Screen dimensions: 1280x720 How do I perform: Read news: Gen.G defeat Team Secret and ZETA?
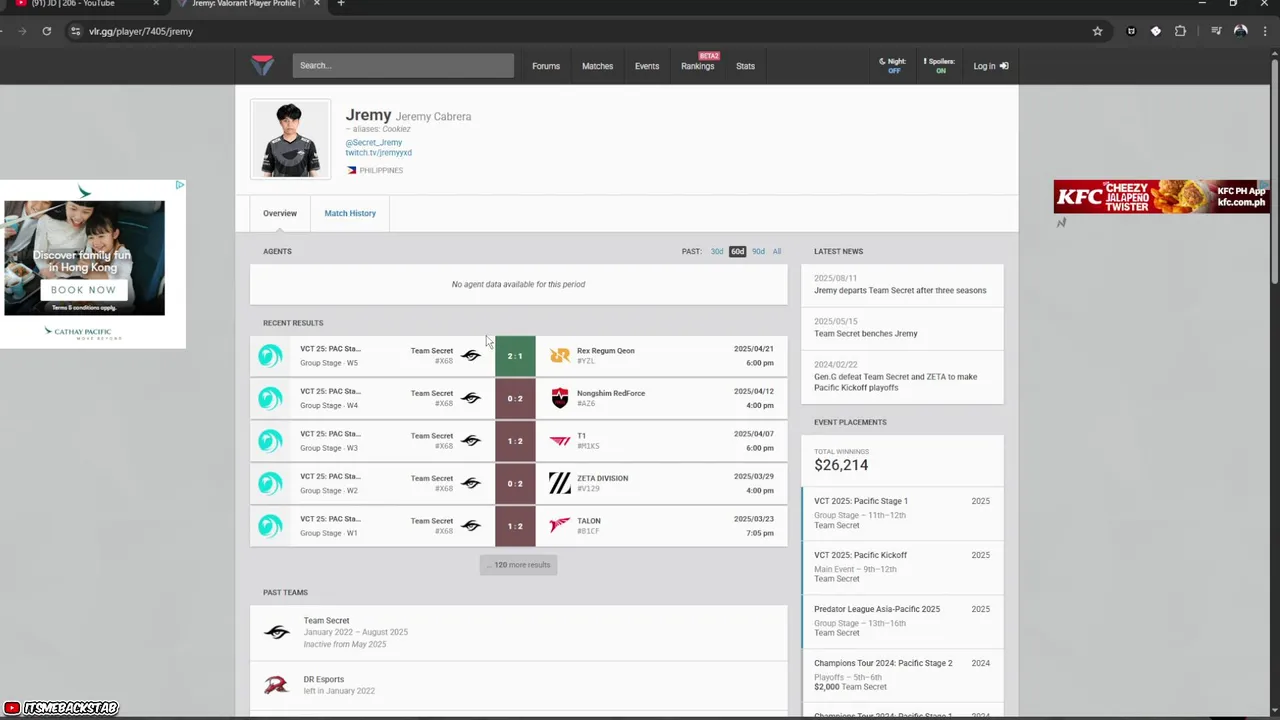[902, 377]
